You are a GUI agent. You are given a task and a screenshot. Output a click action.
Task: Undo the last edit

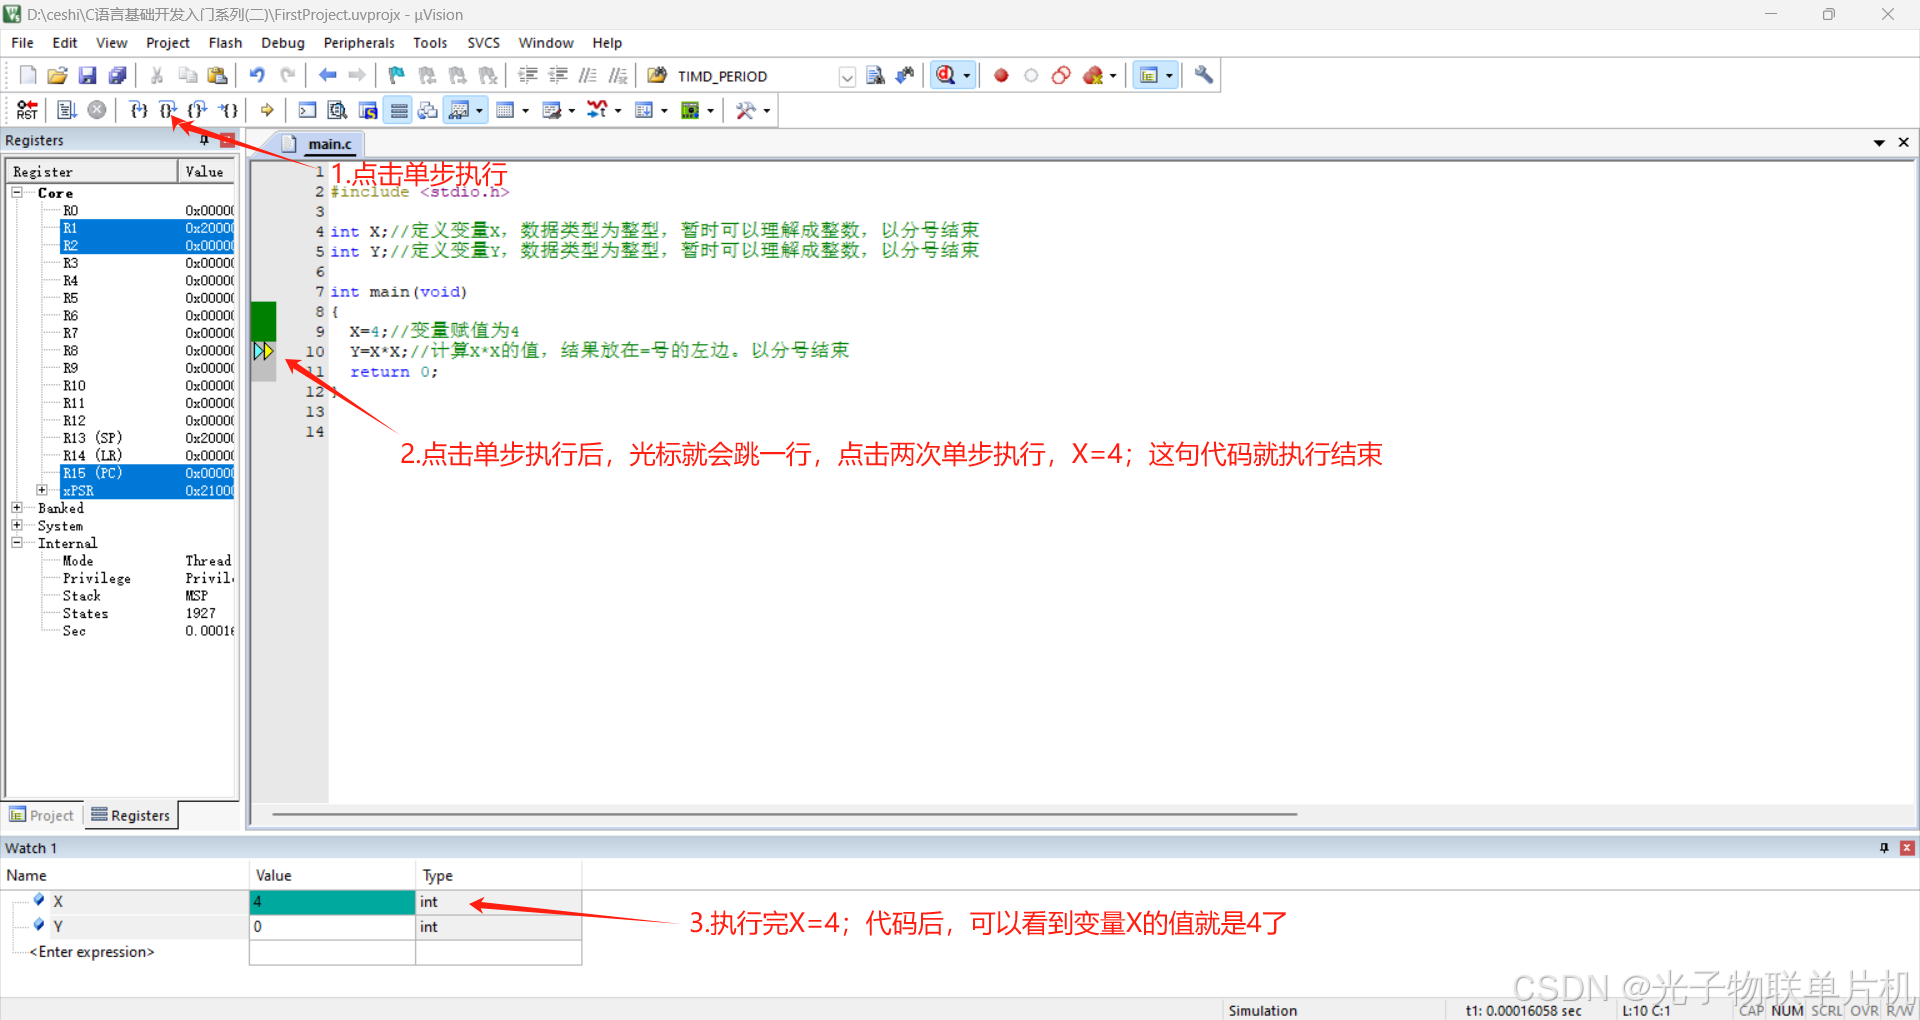point(257,75)
